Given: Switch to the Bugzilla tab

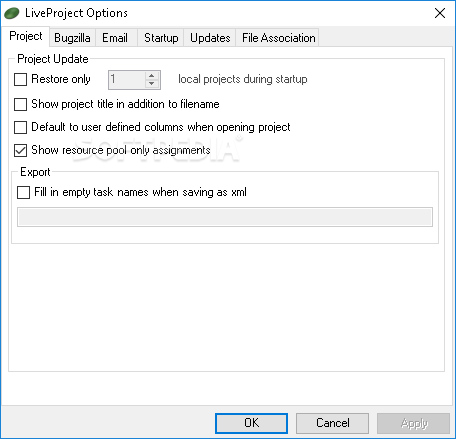Looking at the screenshot, I should click(x=72, y=38).
